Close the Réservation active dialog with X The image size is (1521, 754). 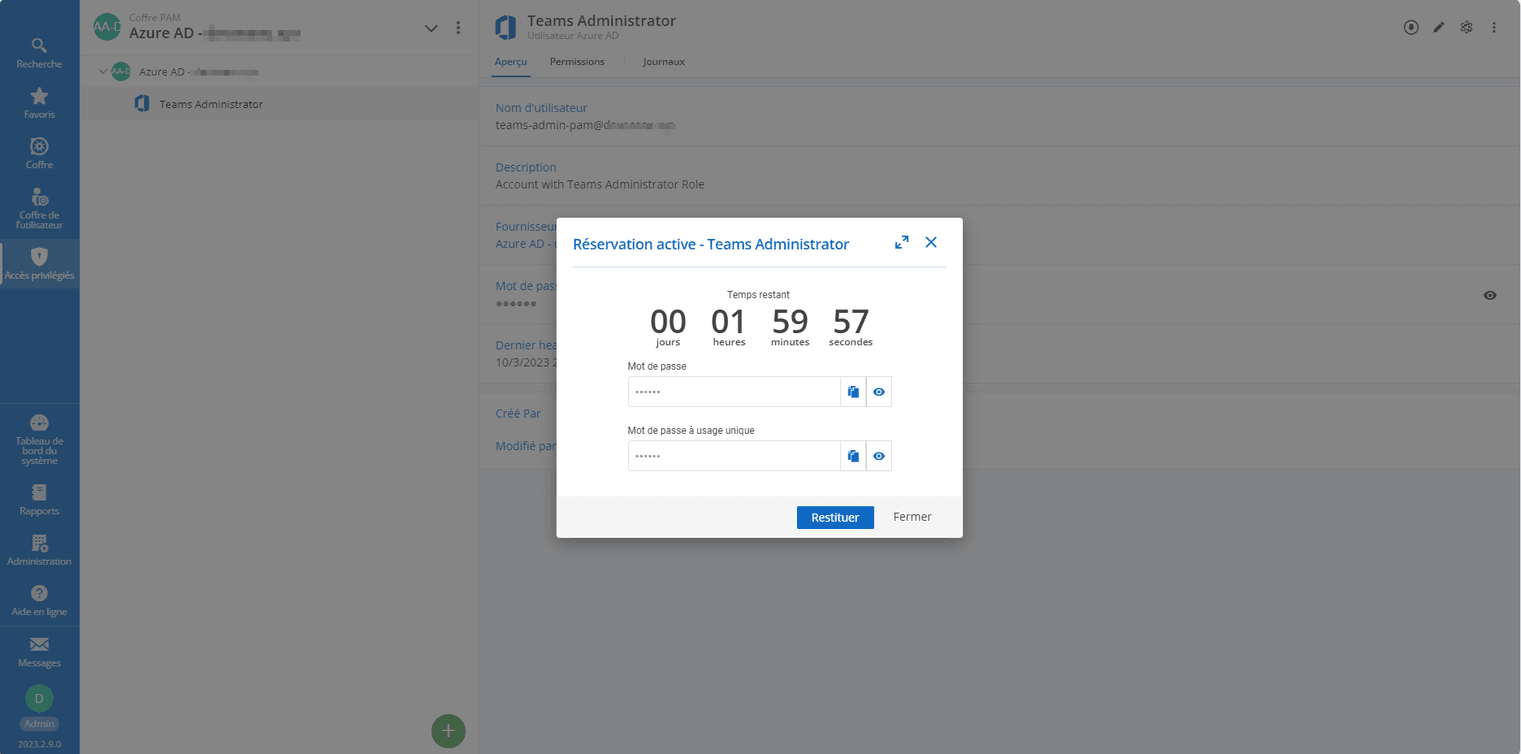(931, 243)
